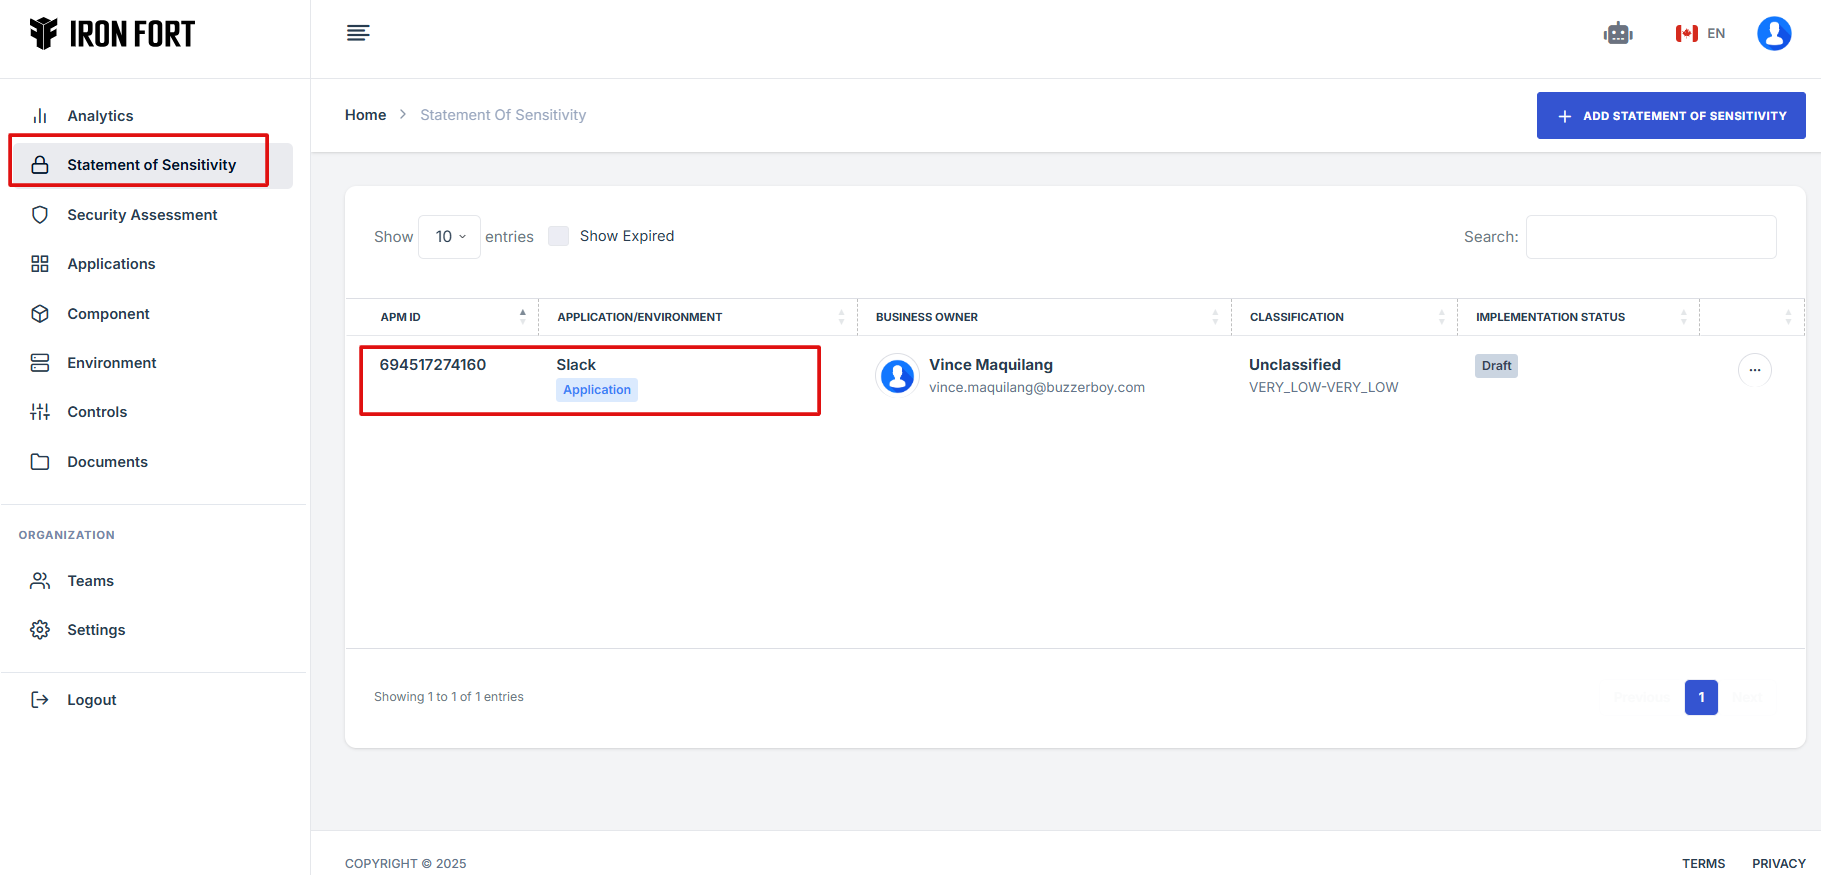Click the Analytics bar chart icon
1821x875 pixels.
tap(40, 116)
